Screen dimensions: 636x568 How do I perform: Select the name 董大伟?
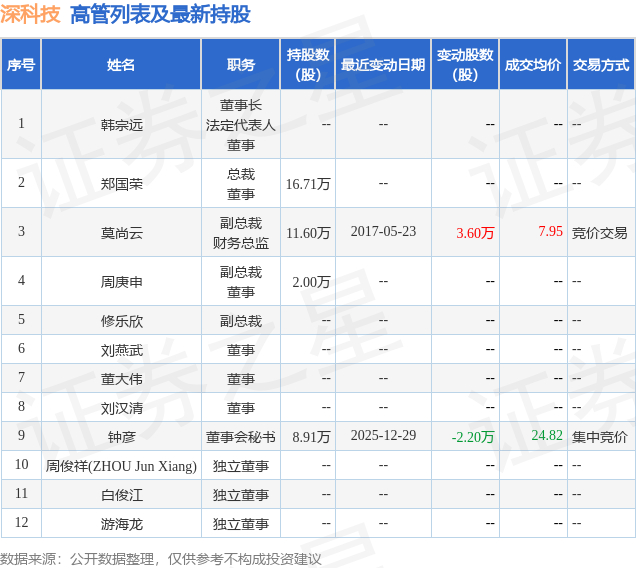tap(122, 379)
